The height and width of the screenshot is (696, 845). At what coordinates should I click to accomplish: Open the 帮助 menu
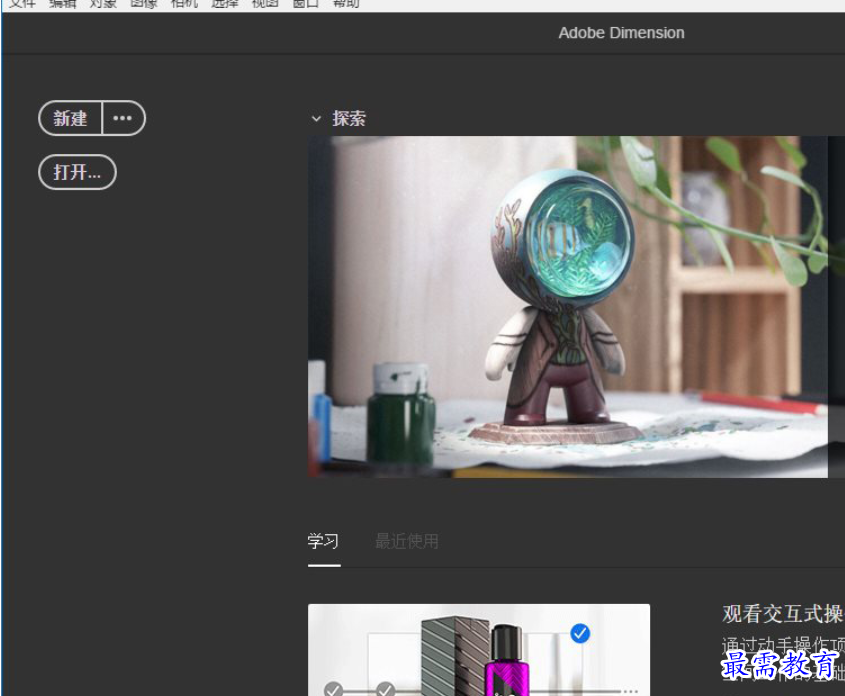(346, 3)
